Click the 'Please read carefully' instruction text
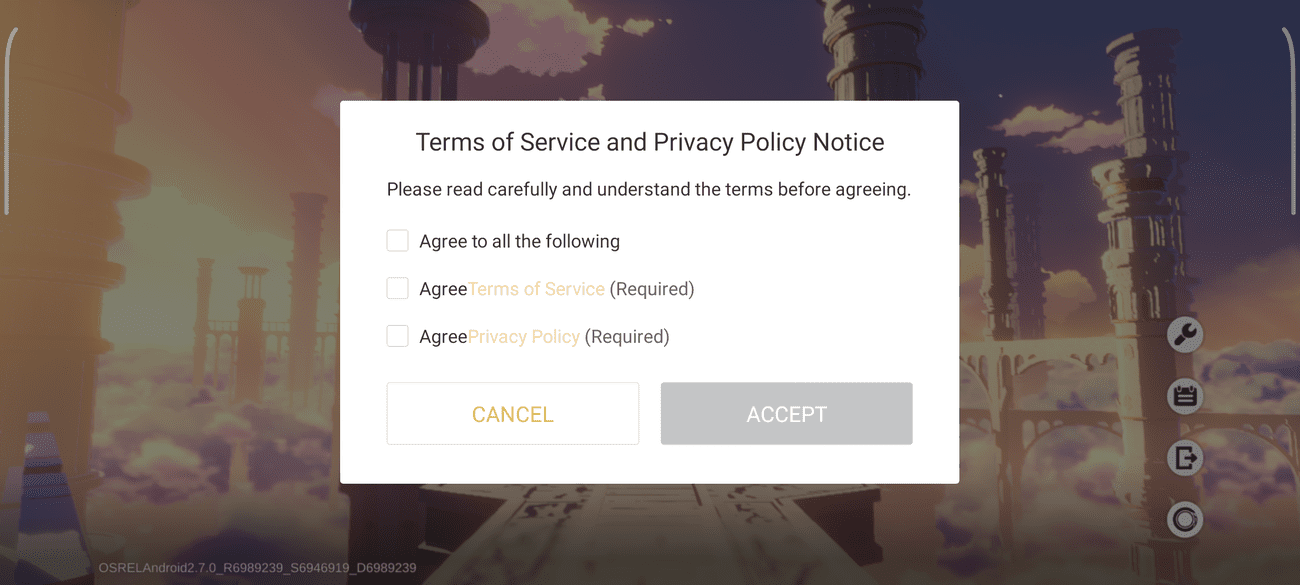The image size is (1300, 585). tap(649, 190)
